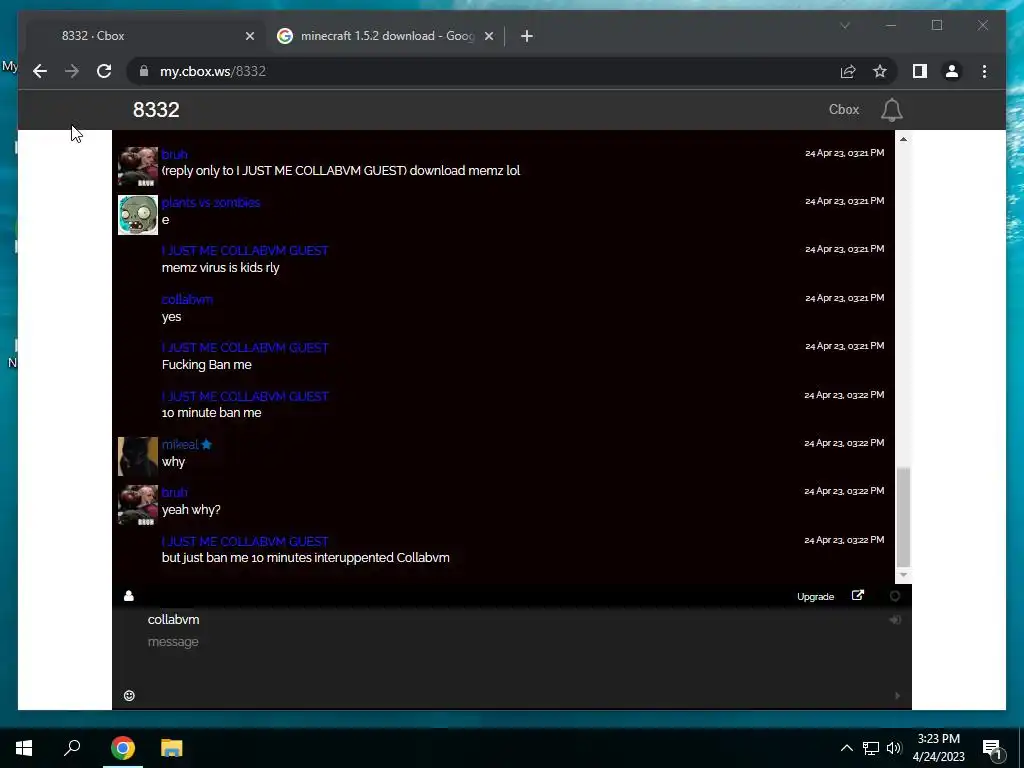The height and width of the screenshot is (768, 1024).
Task: Click the chat scrollbar thumb
Action: tap(903, 517)
